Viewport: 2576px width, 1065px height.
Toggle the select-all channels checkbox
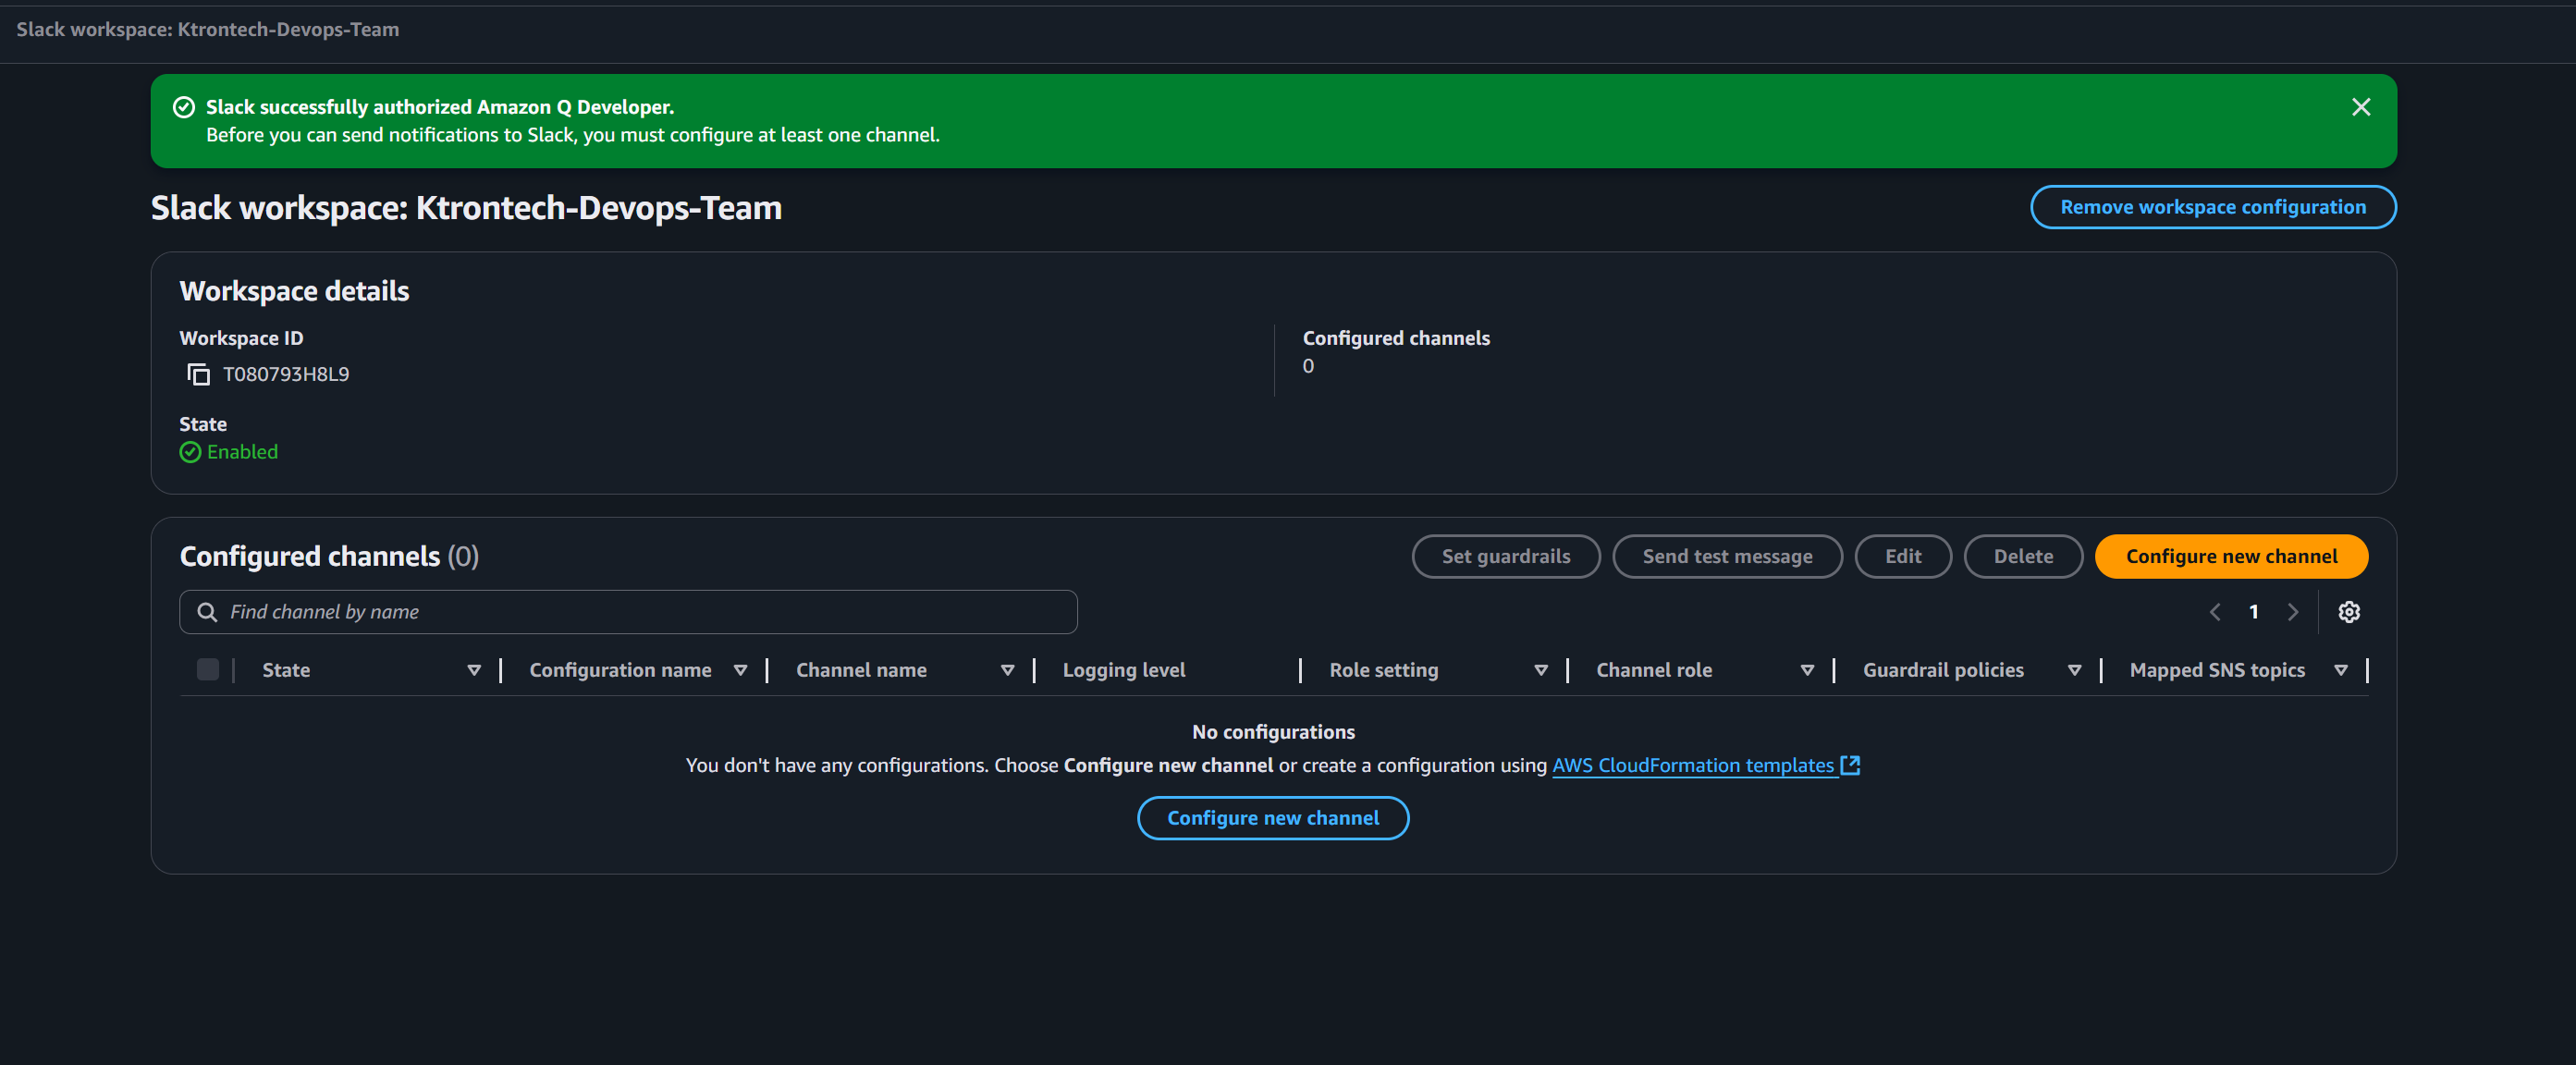[207, 670]
